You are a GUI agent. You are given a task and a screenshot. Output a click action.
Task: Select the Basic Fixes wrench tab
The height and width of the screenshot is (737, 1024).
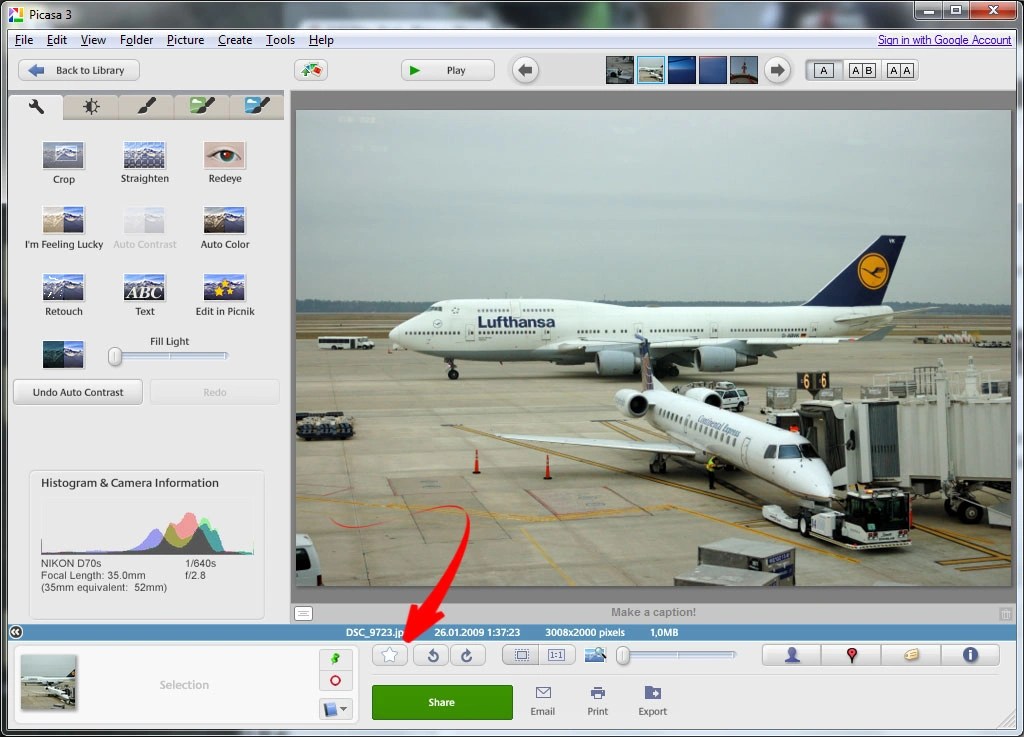[x=37, y=106]
